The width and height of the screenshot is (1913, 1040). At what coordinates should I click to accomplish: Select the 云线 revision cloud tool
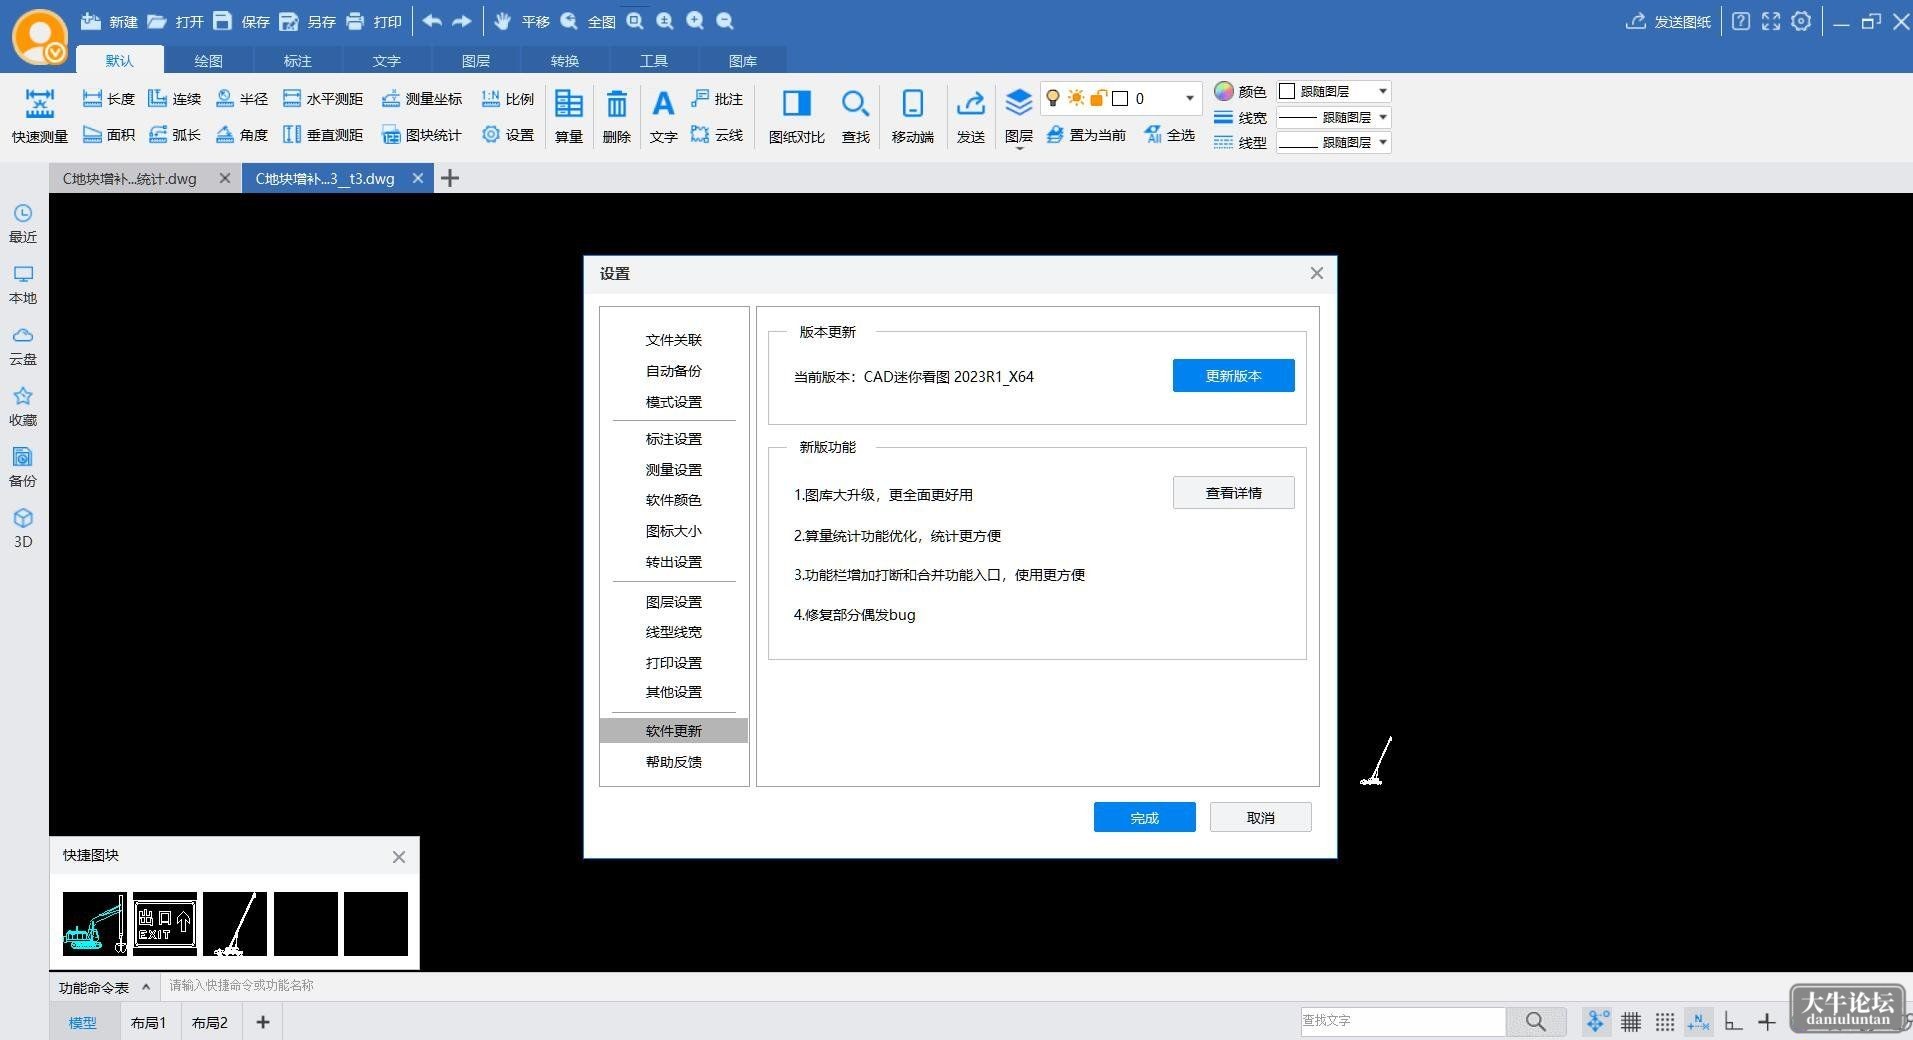pyautogui.click(x=717, y=135)
